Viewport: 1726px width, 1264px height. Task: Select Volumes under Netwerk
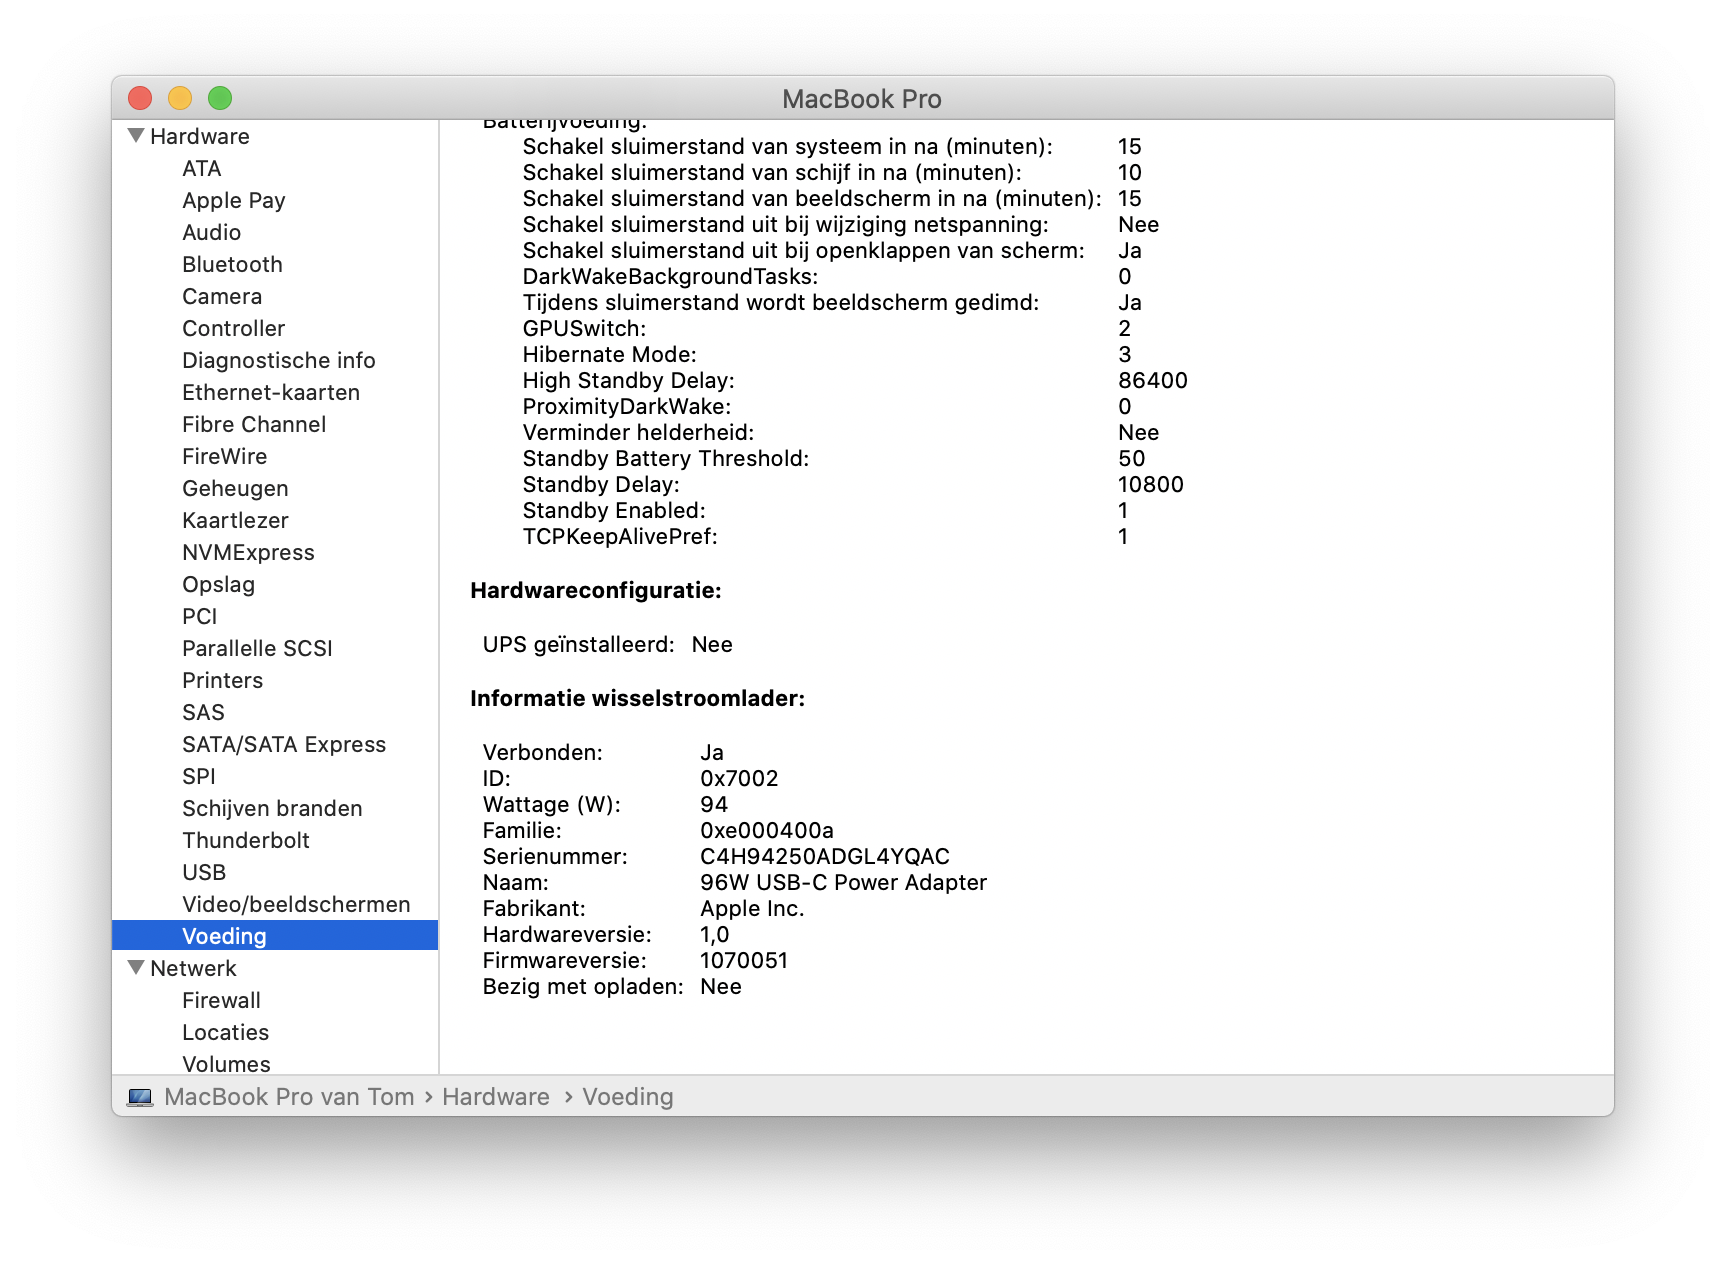click(x=226, y=1064)
